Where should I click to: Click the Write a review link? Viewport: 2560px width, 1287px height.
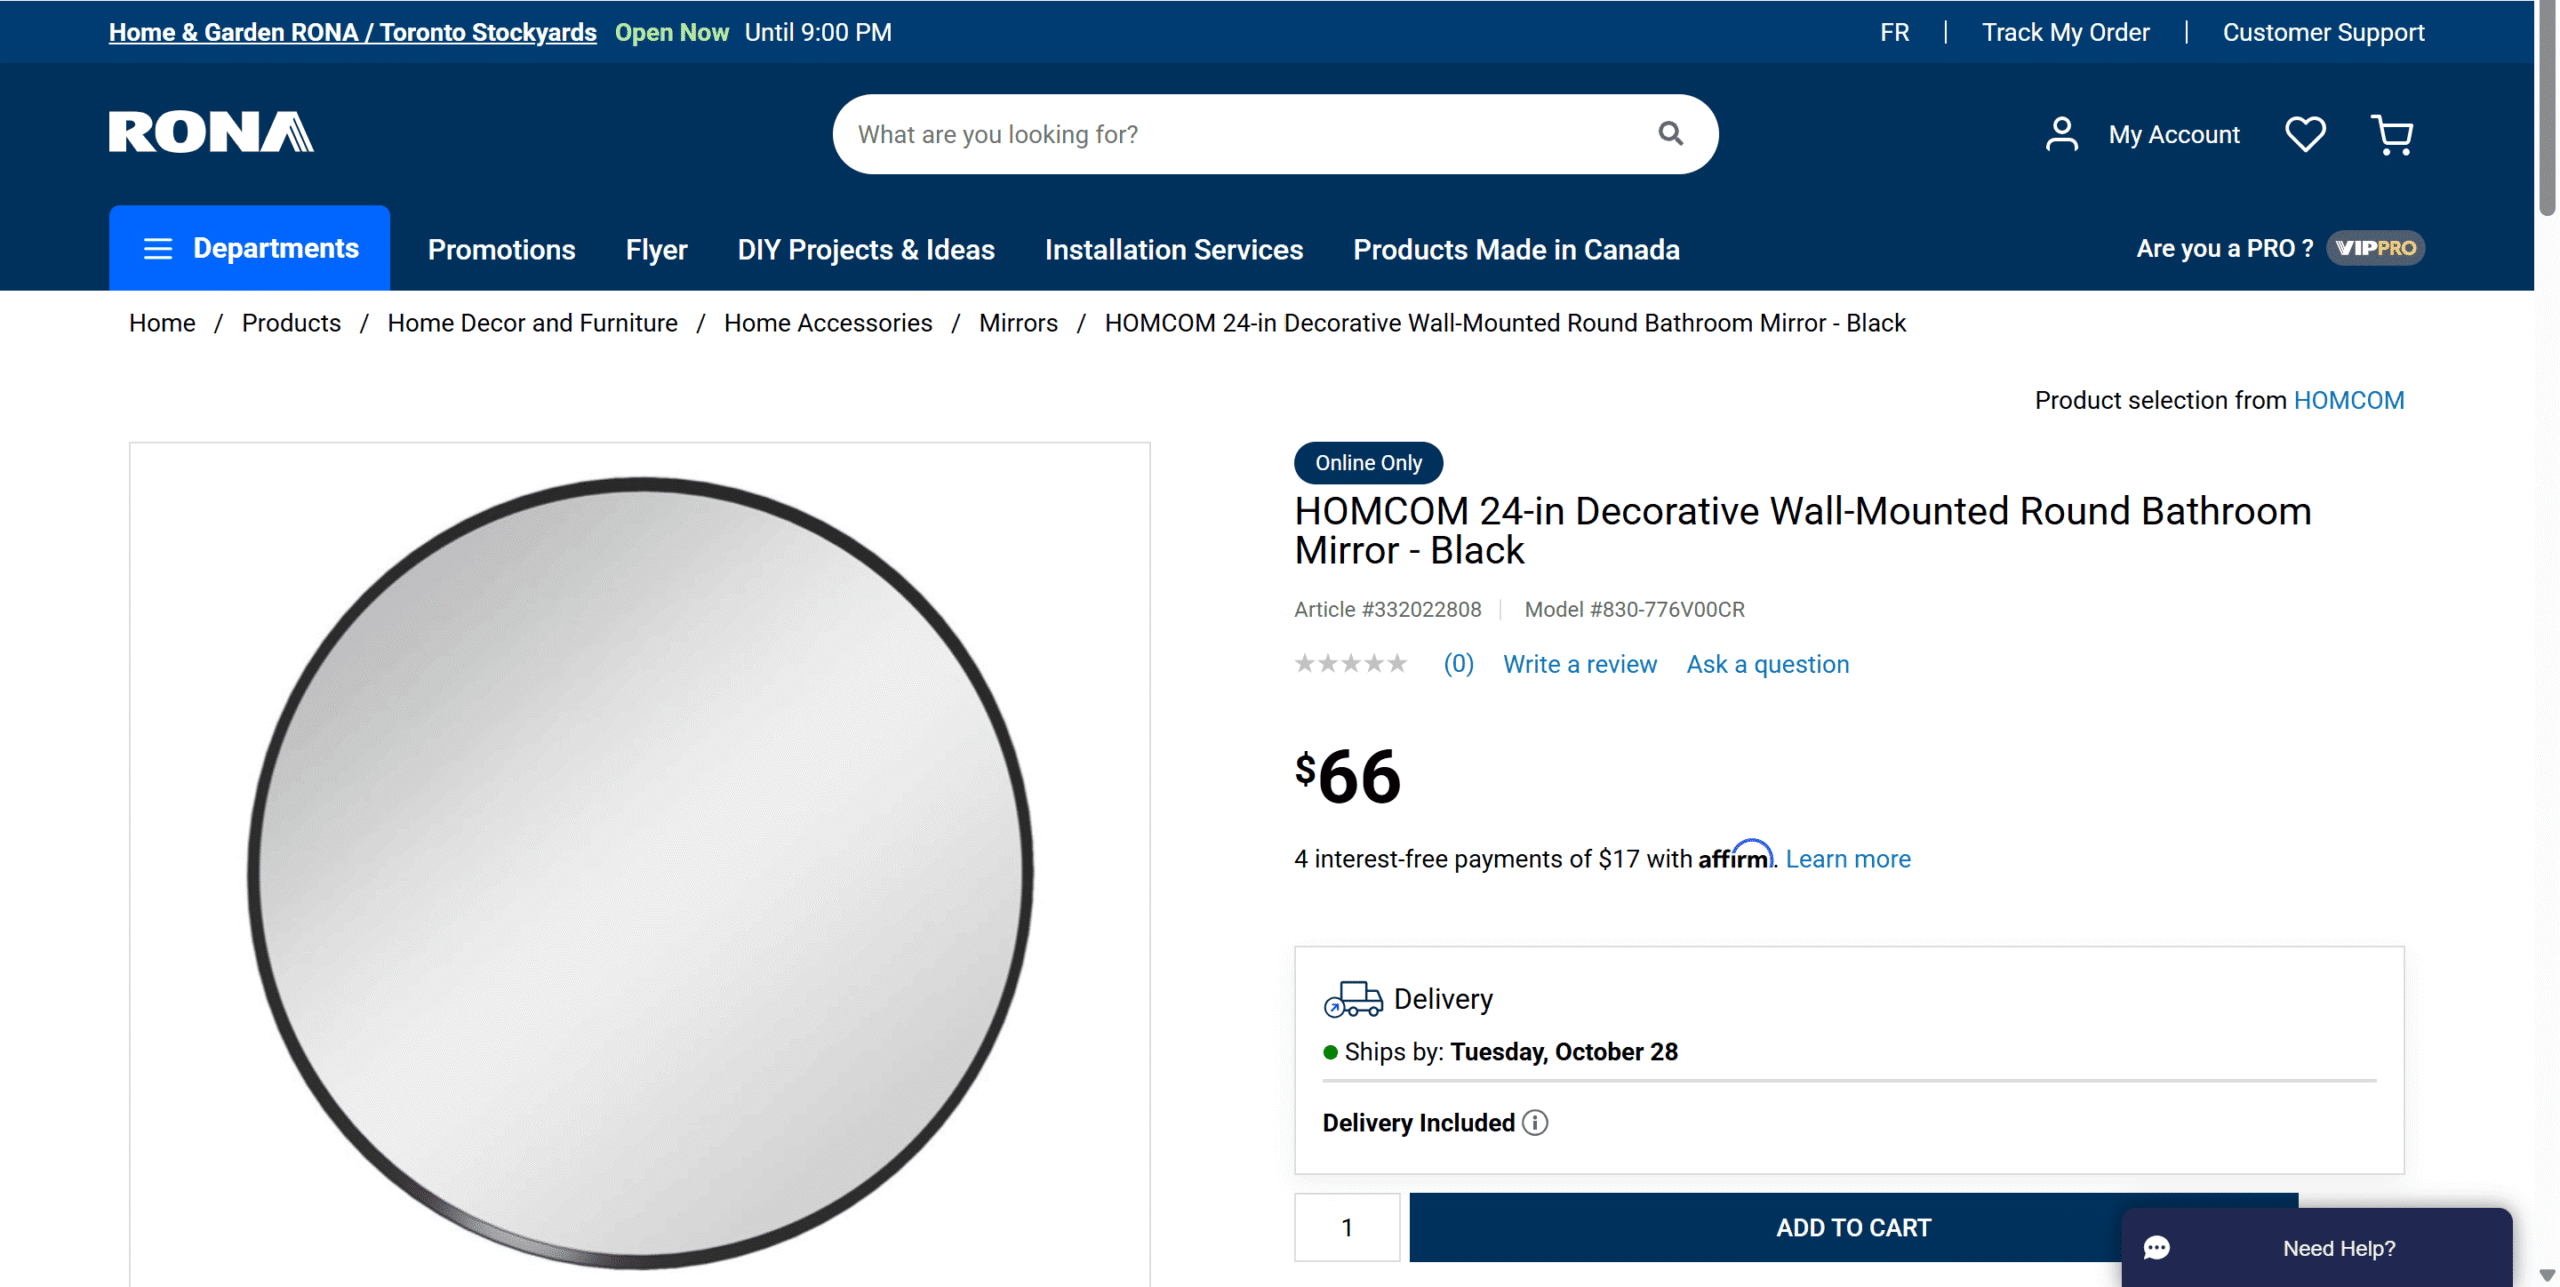pos(1579,664)
